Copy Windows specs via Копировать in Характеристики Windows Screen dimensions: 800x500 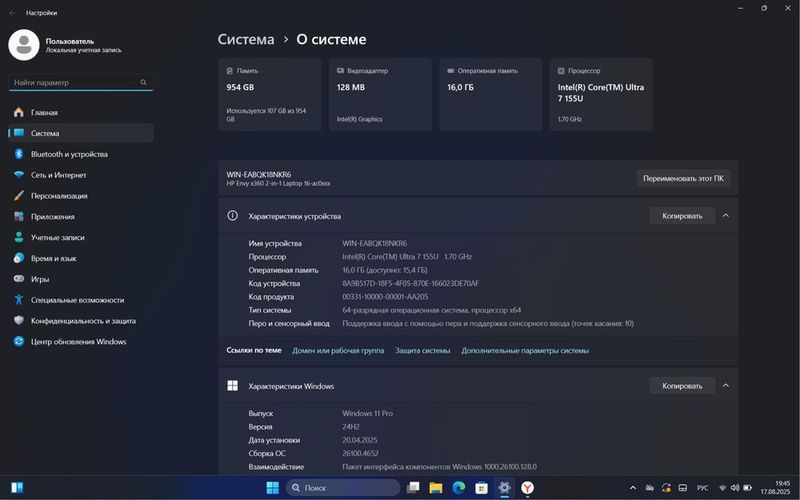[682, 386]
